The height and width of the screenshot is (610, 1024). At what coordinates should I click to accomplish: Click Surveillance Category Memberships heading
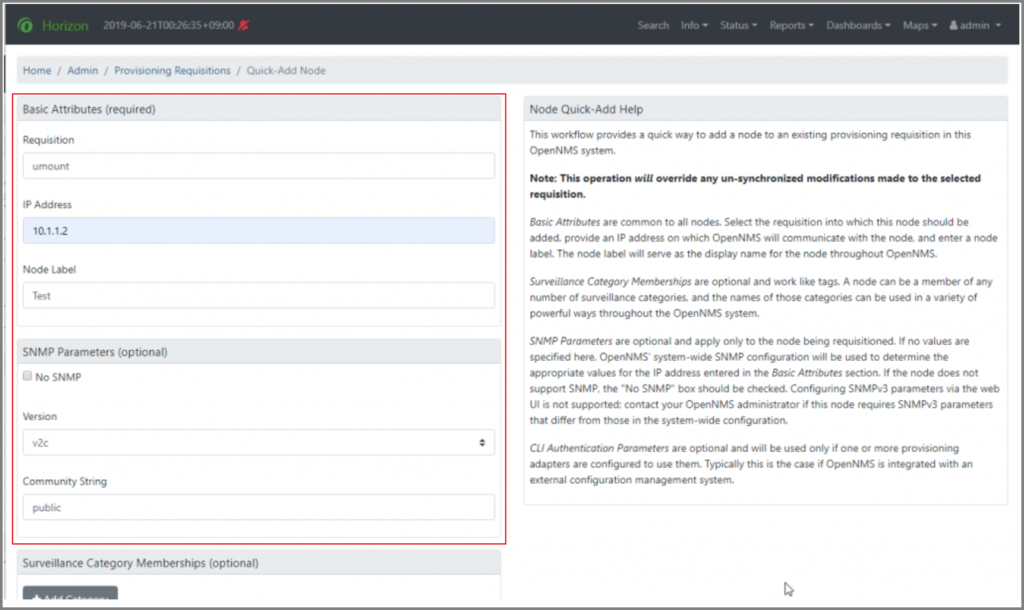pyautogui.click(x=140, y=562)
